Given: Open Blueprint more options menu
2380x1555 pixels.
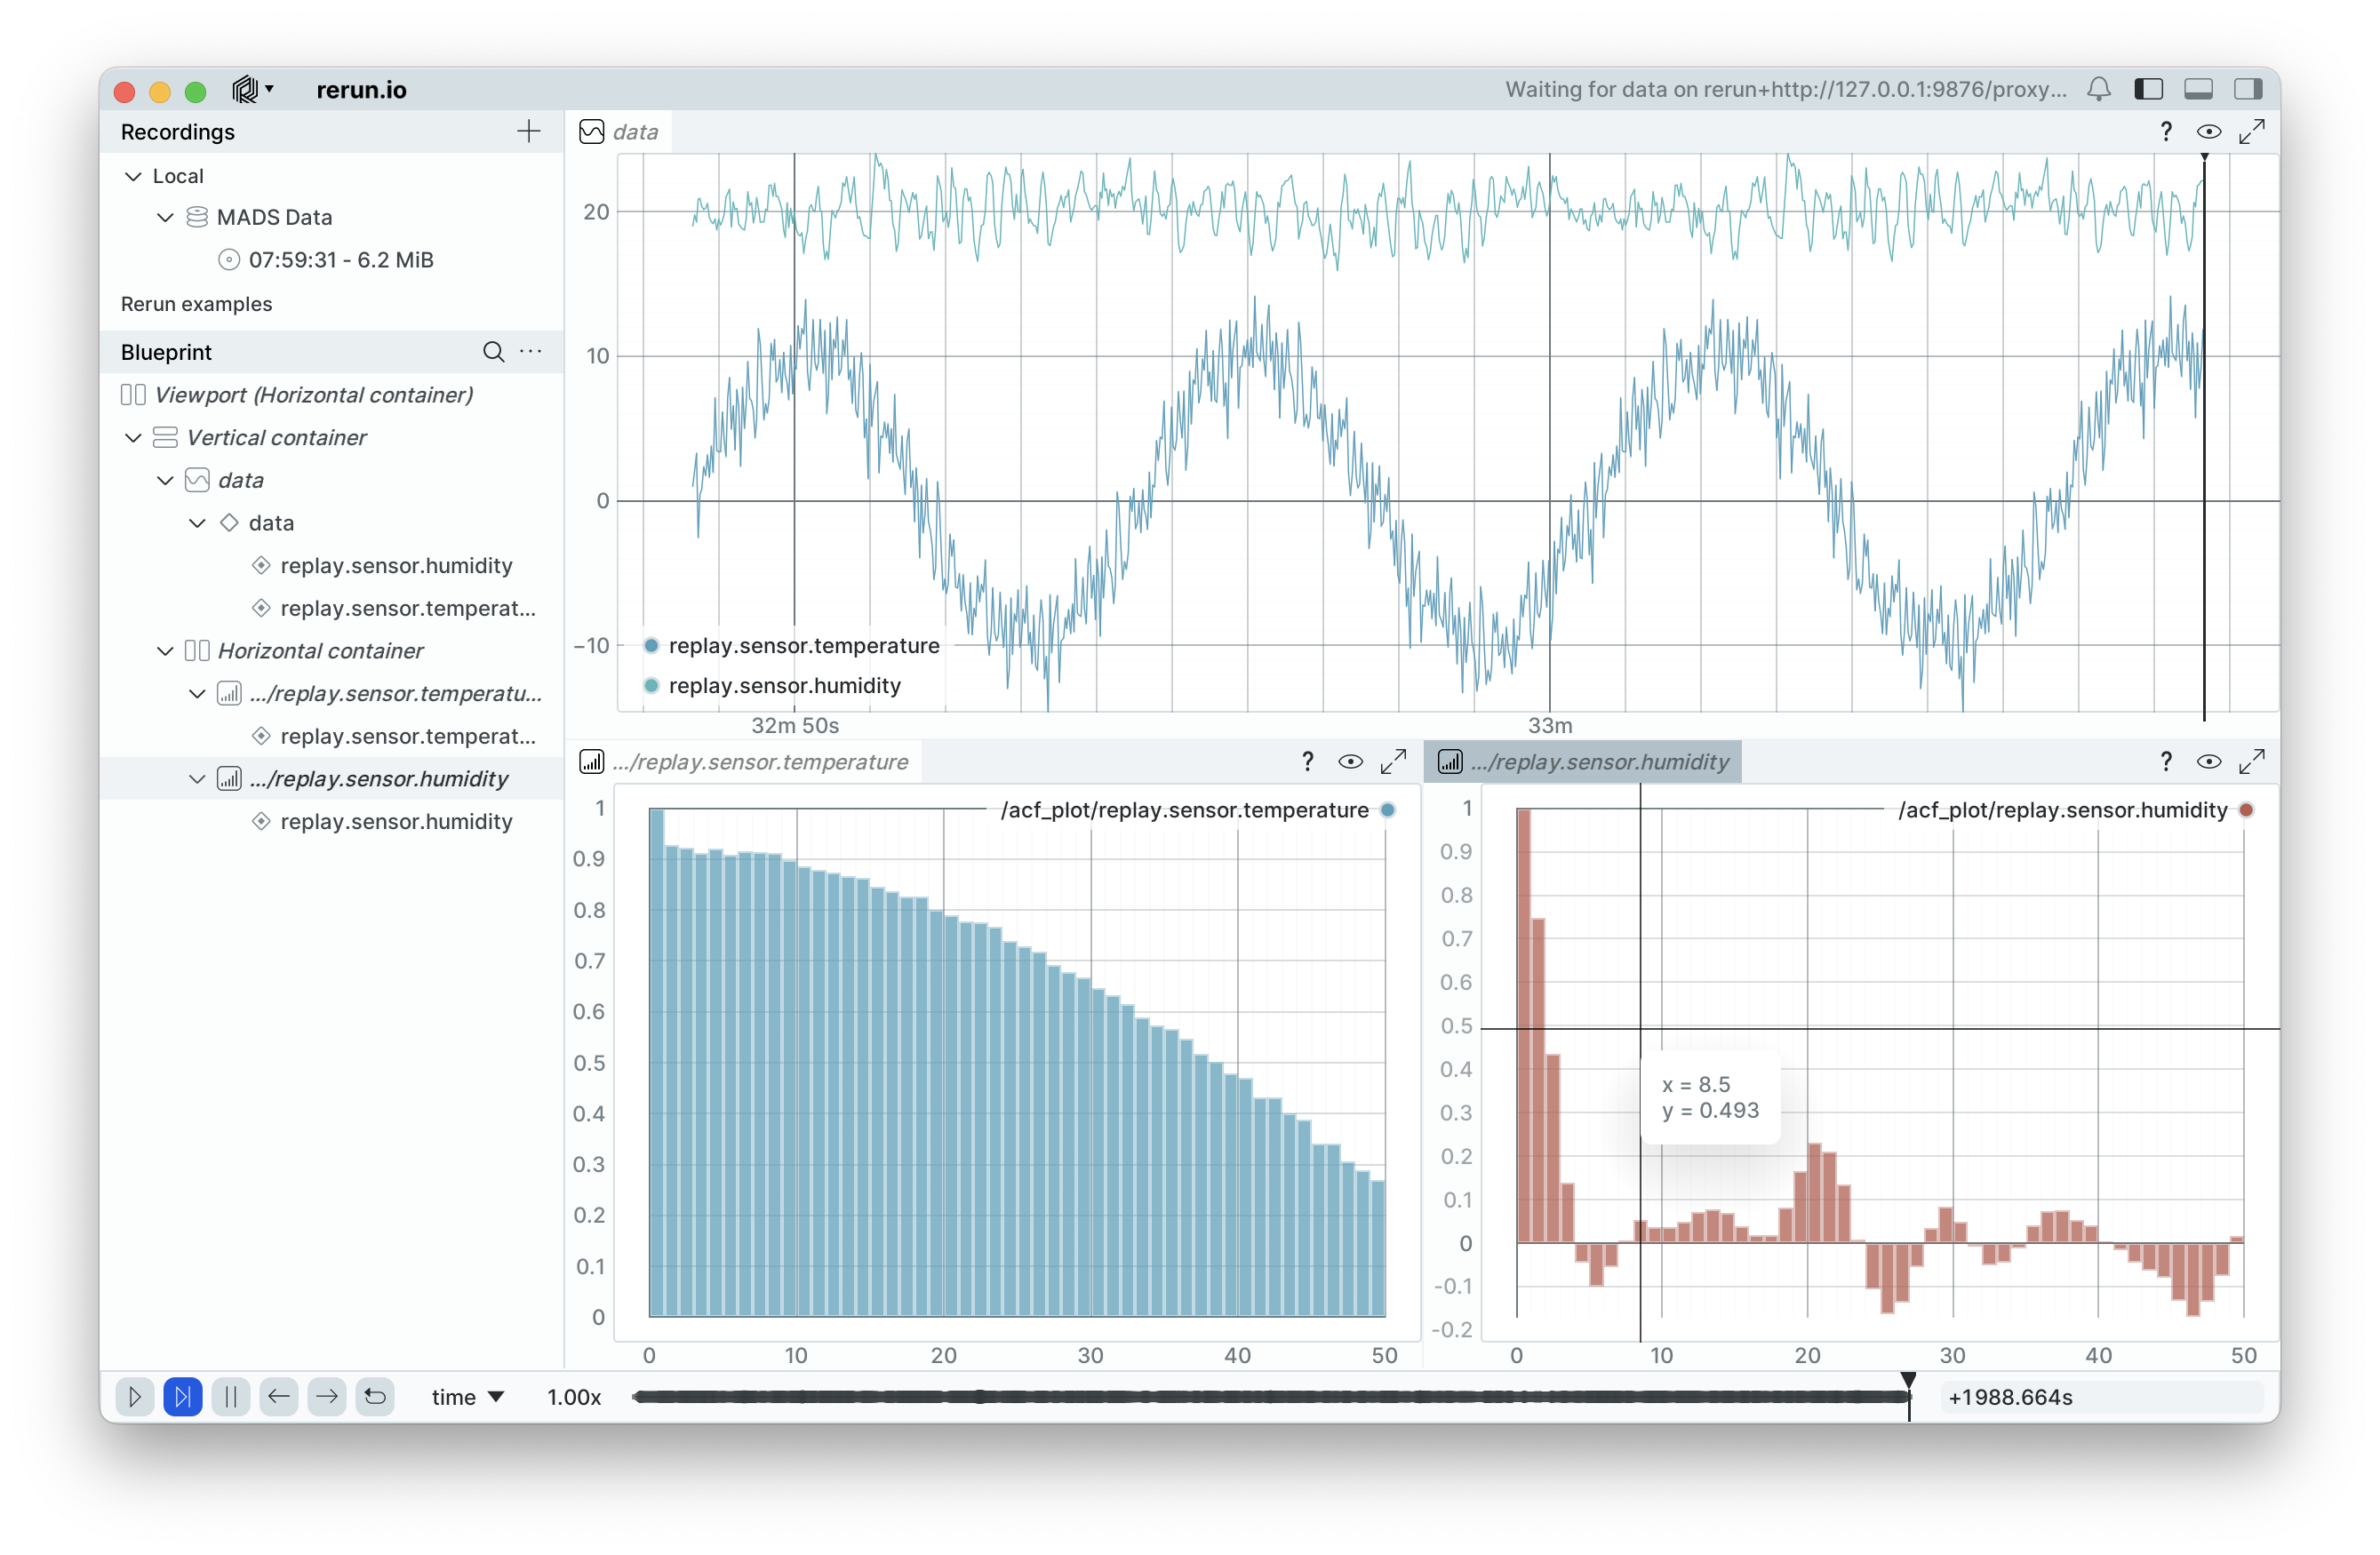Looking at the screenshot, I should click(x=531, y=352).
